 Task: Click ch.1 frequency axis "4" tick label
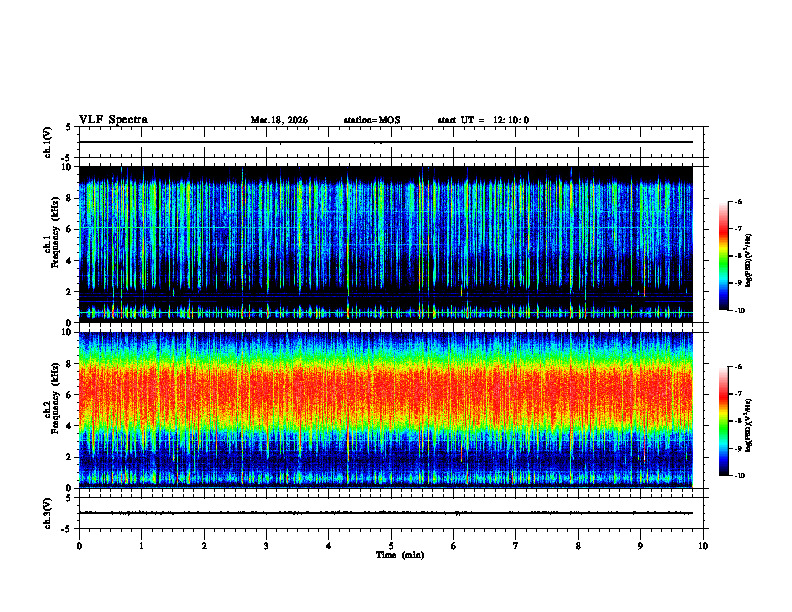(70, 261)
